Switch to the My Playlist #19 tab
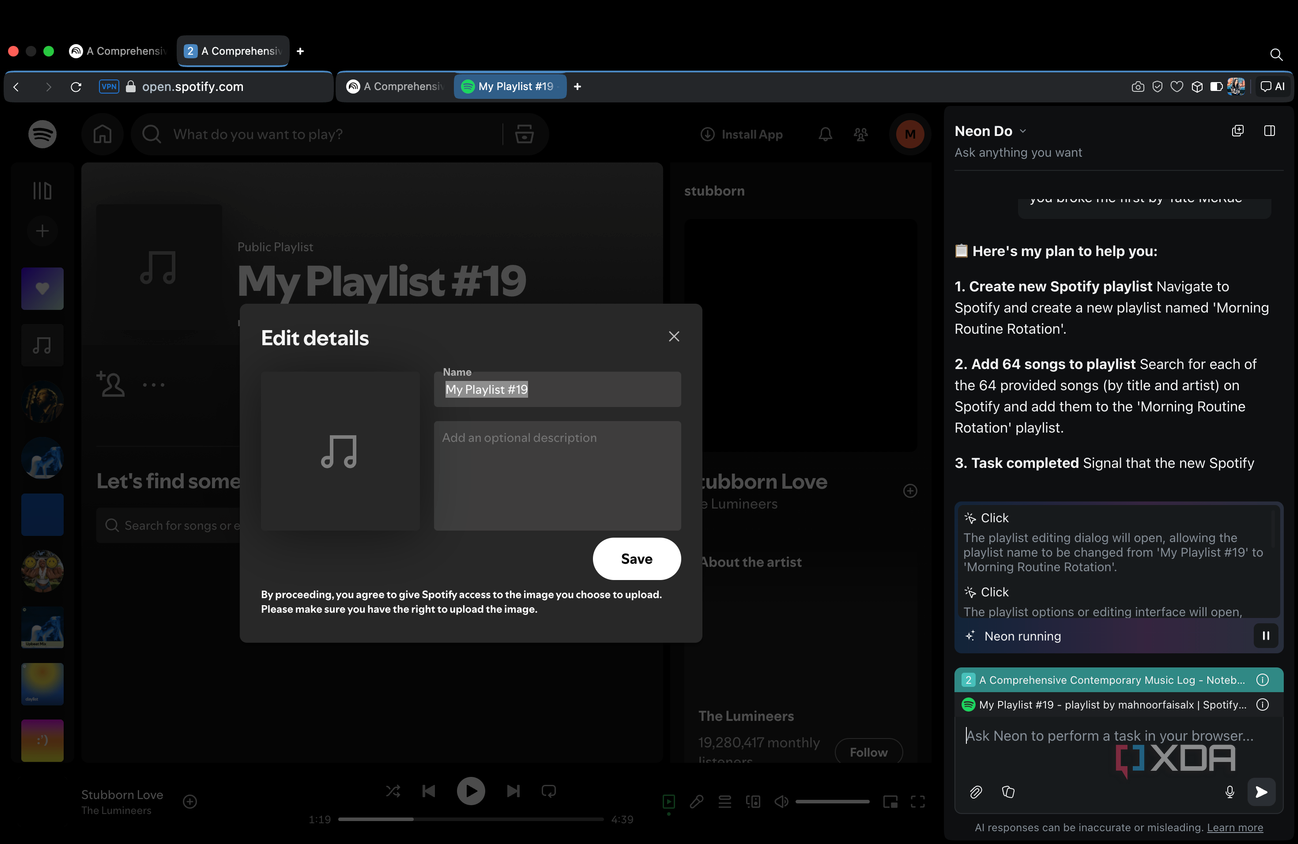The height and width of the screenshot is (844, 1298). (511, 87)
